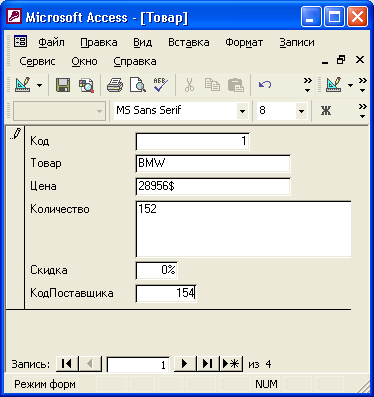The width and height of the screenshot is (374, 397).
Task: Click the file search icon beside Save
Action: coord(86,85)
